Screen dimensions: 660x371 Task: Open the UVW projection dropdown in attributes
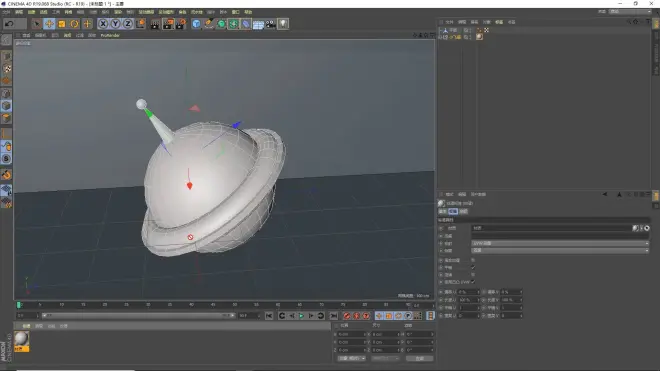[x=560, y=243]
